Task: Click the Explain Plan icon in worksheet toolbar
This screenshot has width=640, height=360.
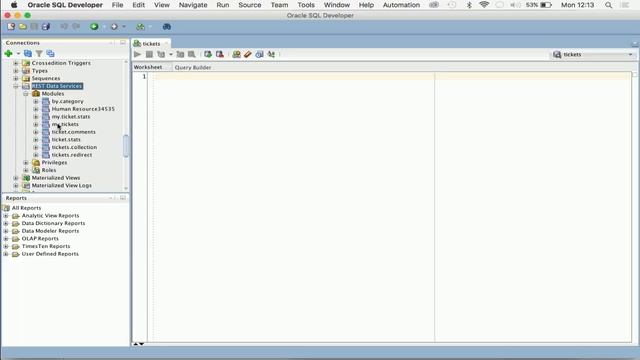Action: tap(161, 54)
